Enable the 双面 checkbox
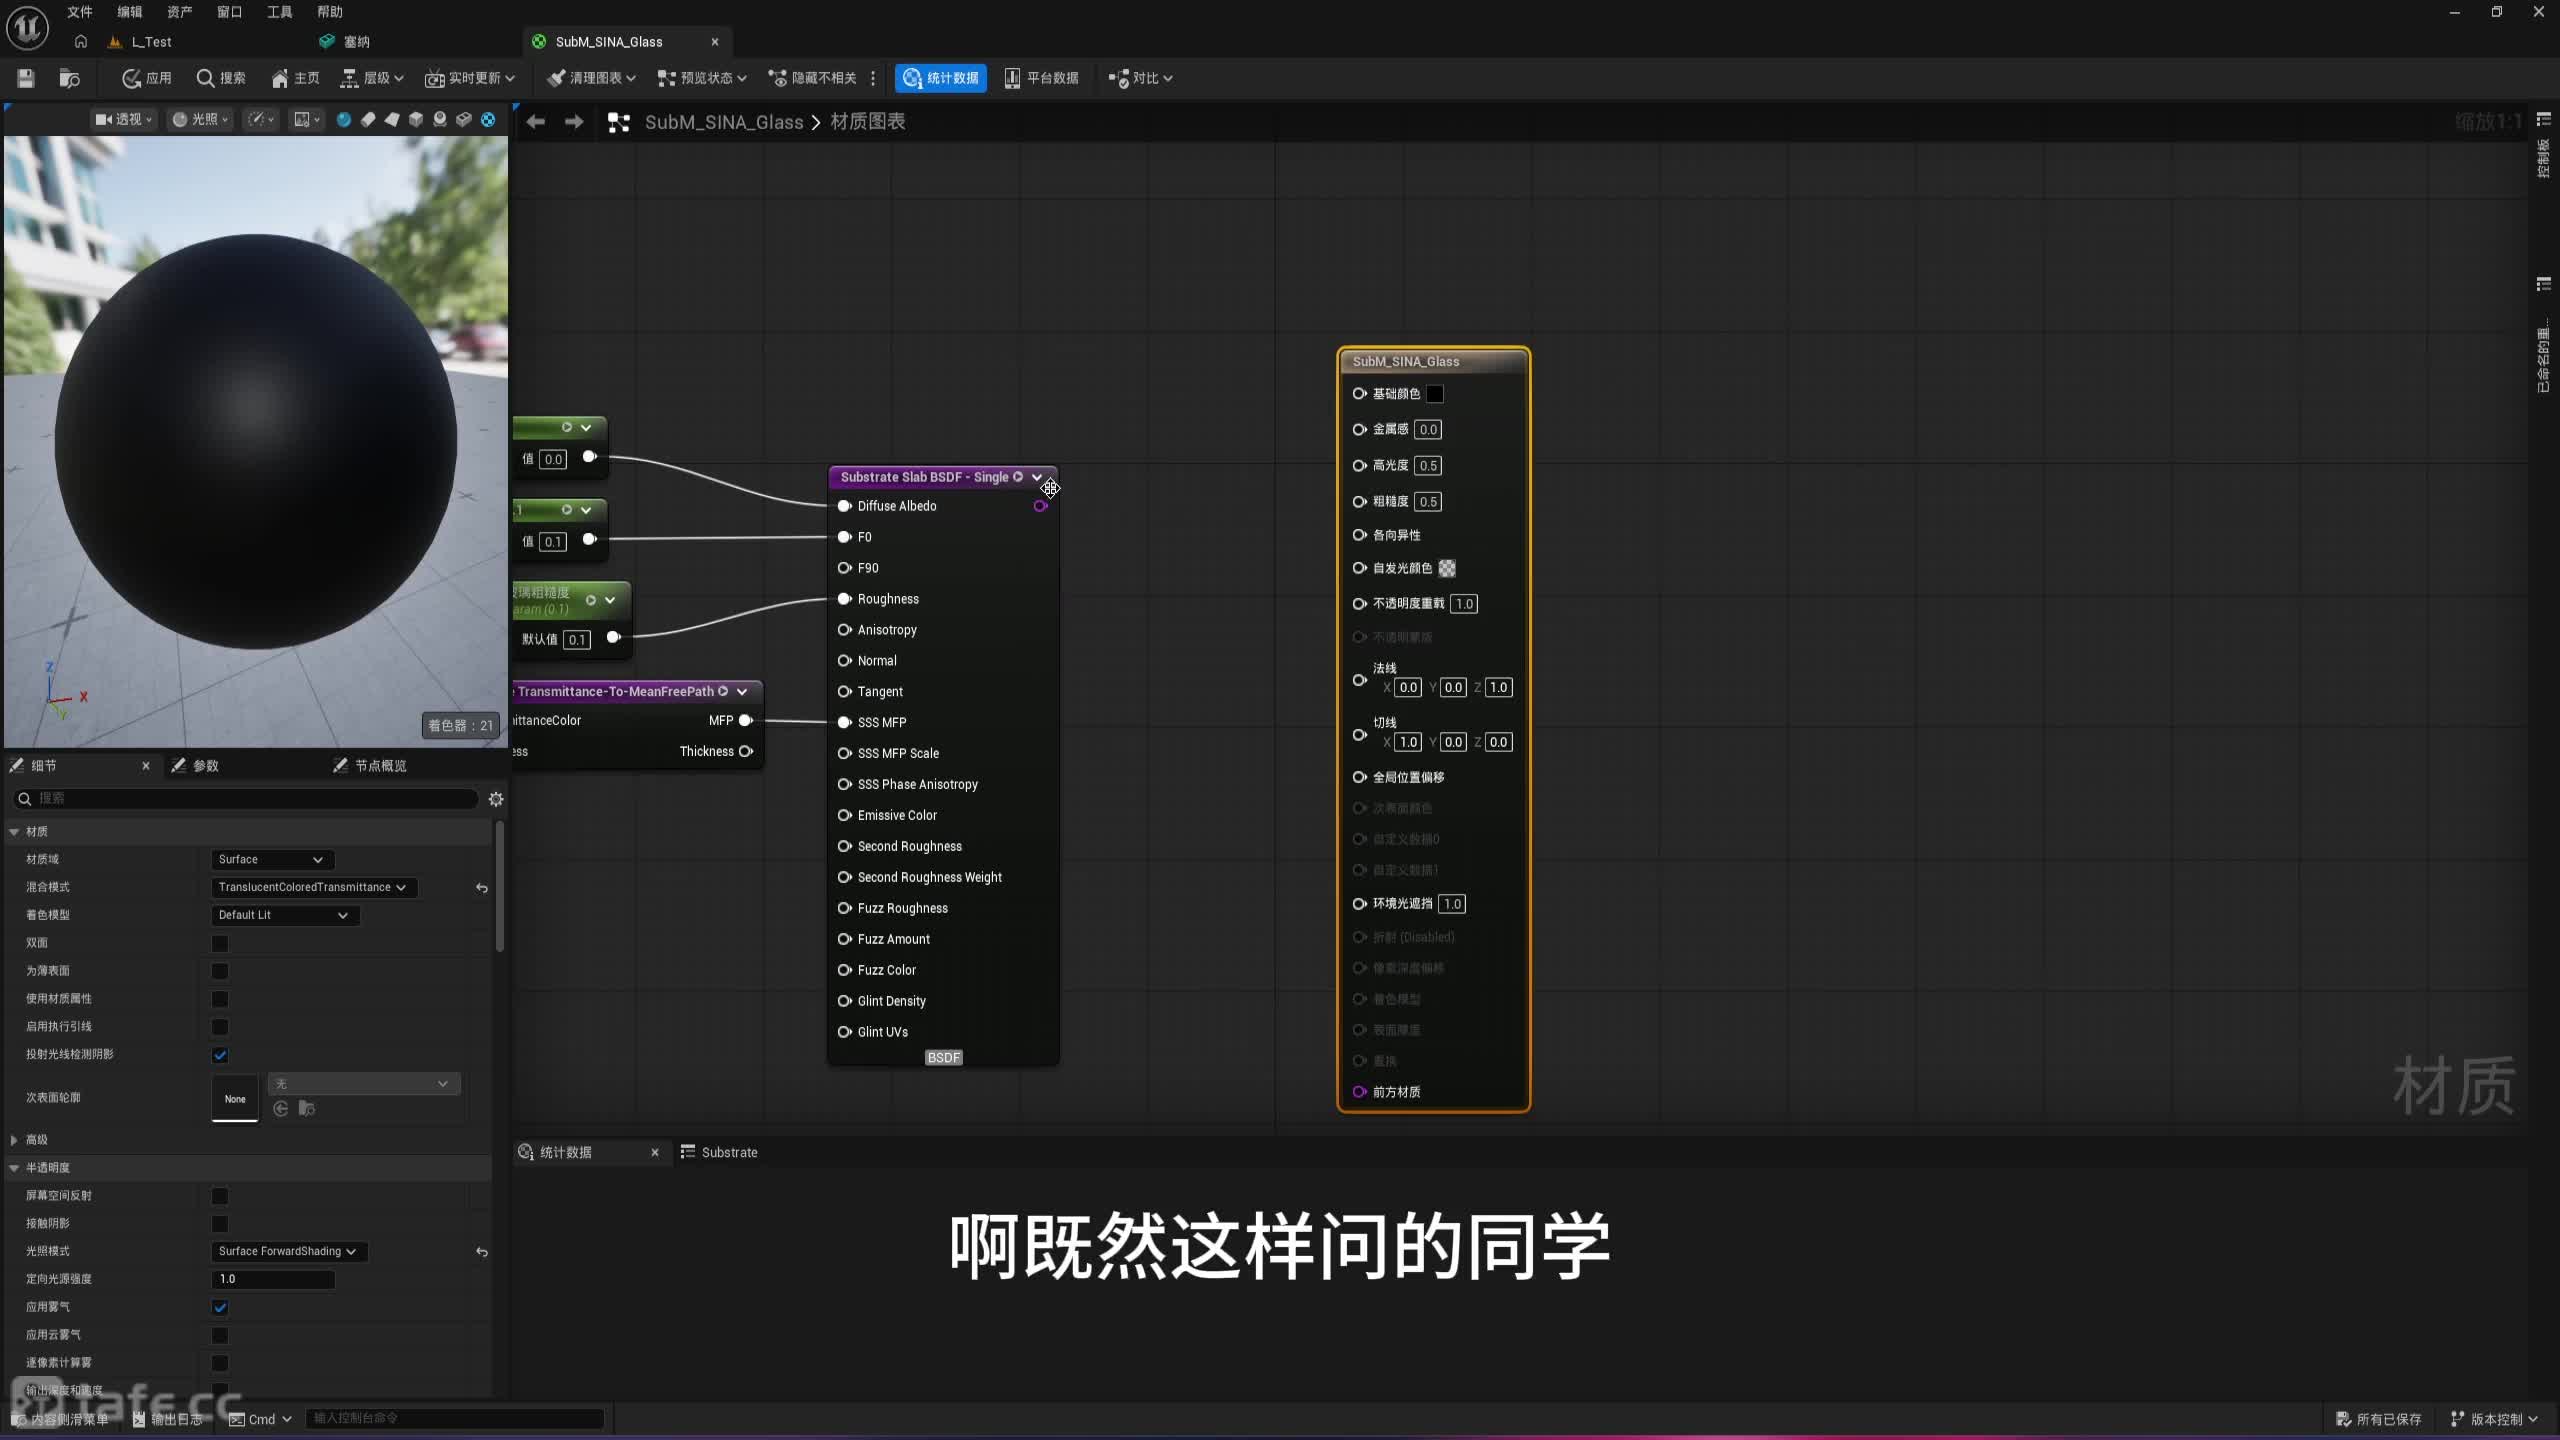Image resolution: width=2560 pixels, height=1440 pixels. point(220,943)
